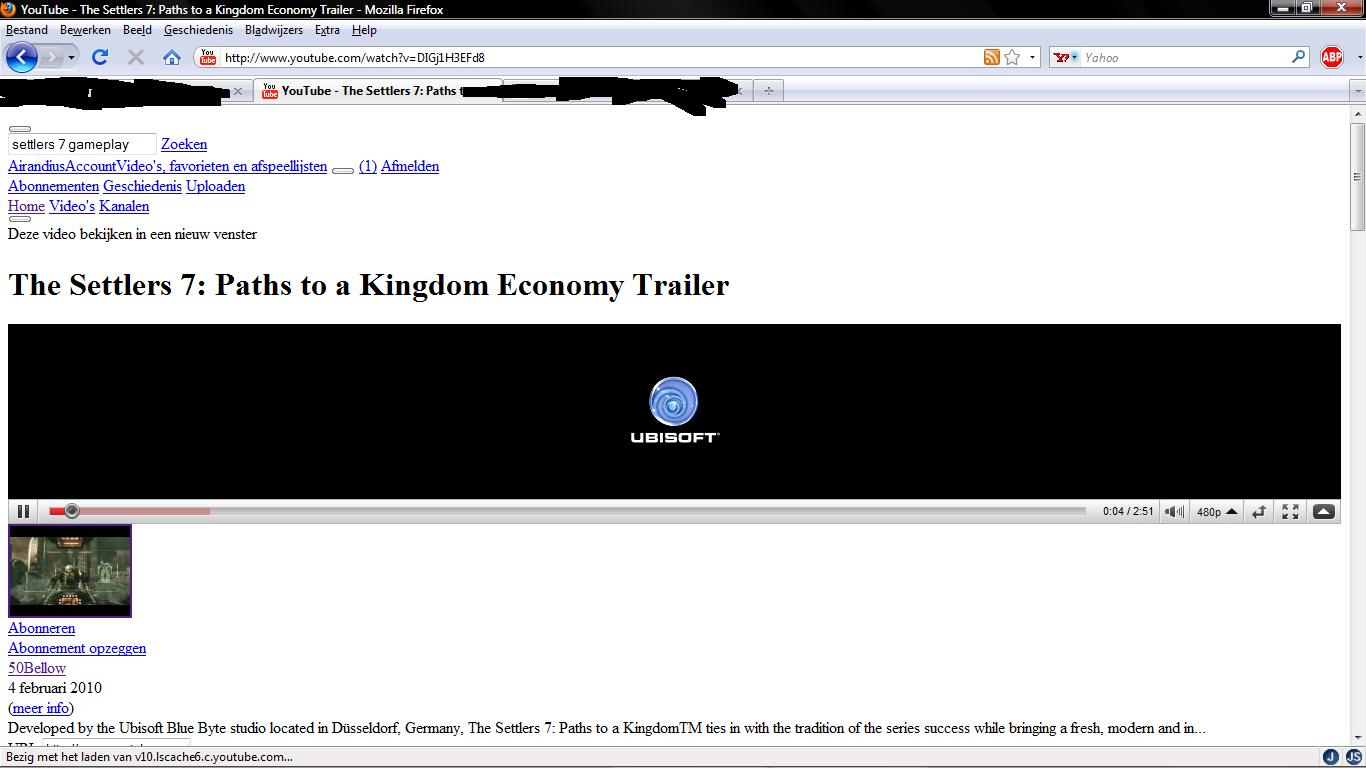Image resolution: width=1366 pixels, height=768 pixels.
Task: Open the Bestand menu
Action: tap(27, 30)
